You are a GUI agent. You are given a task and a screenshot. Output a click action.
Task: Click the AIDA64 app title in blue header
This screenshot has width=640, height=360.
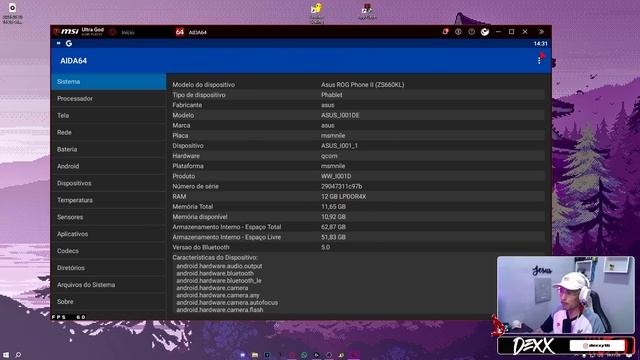point(73,61)
